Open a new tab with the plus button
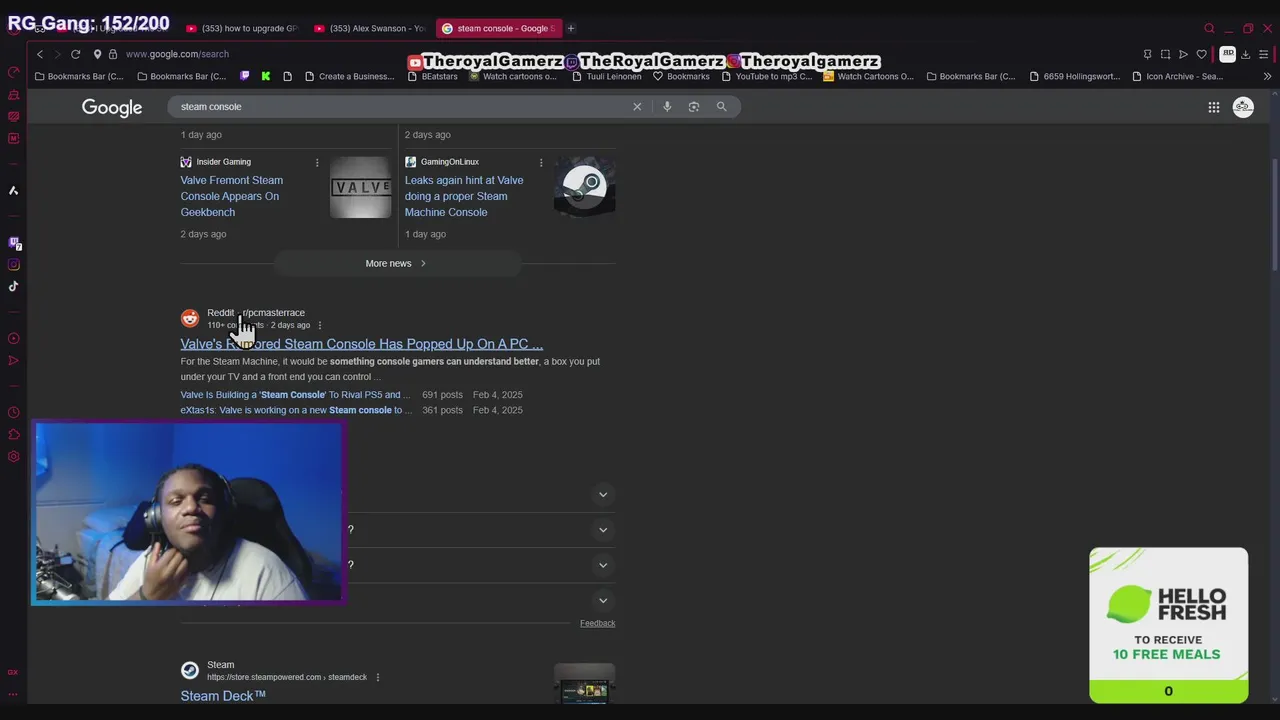The width and height of the screenshot is (1280, 720). pyautogui.click(x=571, y=28)
